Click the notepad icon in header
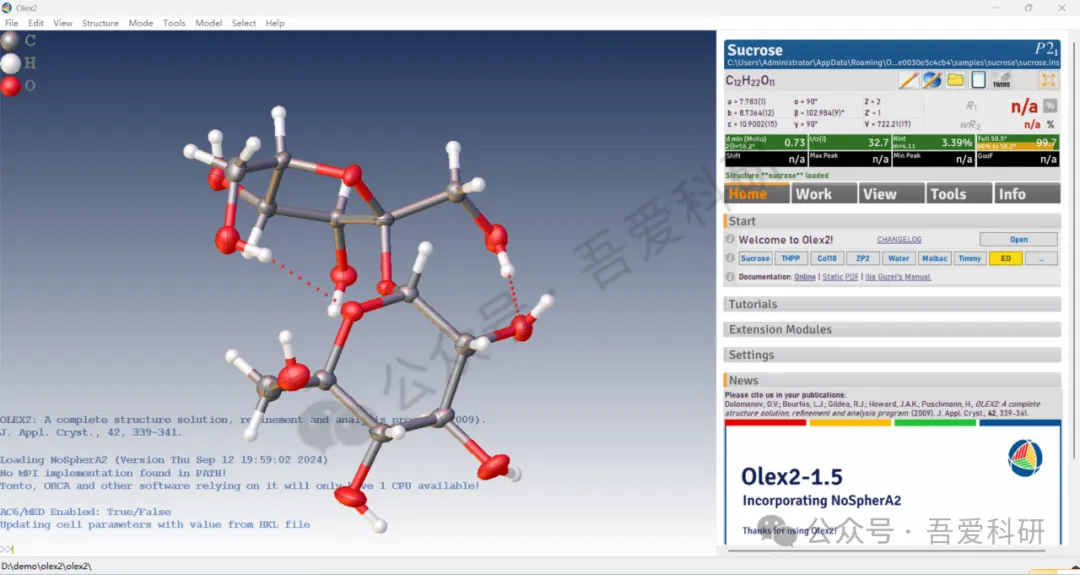Screen dimensions: 1080x575 point(979,81)
